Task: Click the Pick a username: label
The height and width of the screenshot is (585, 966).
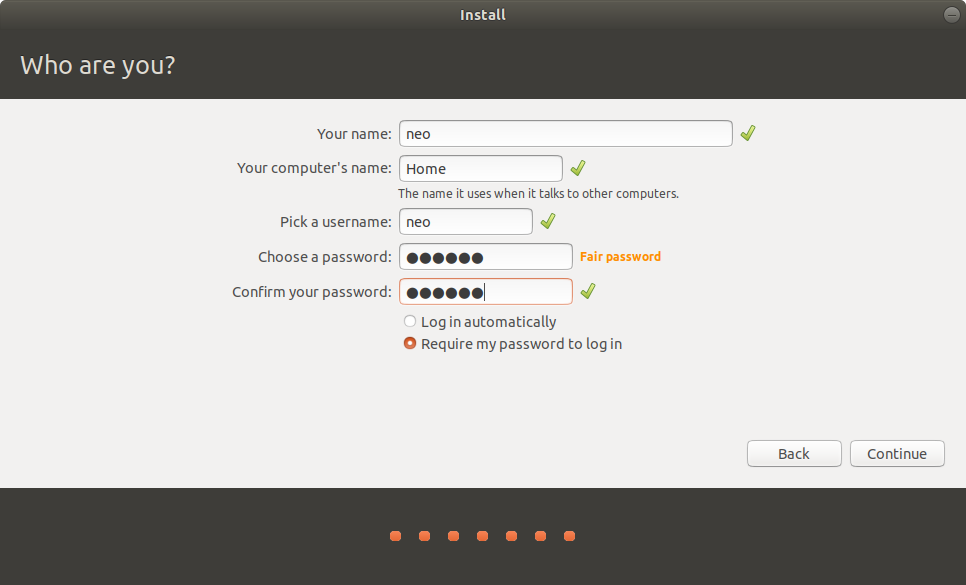Action: click(x=336, y=222)
